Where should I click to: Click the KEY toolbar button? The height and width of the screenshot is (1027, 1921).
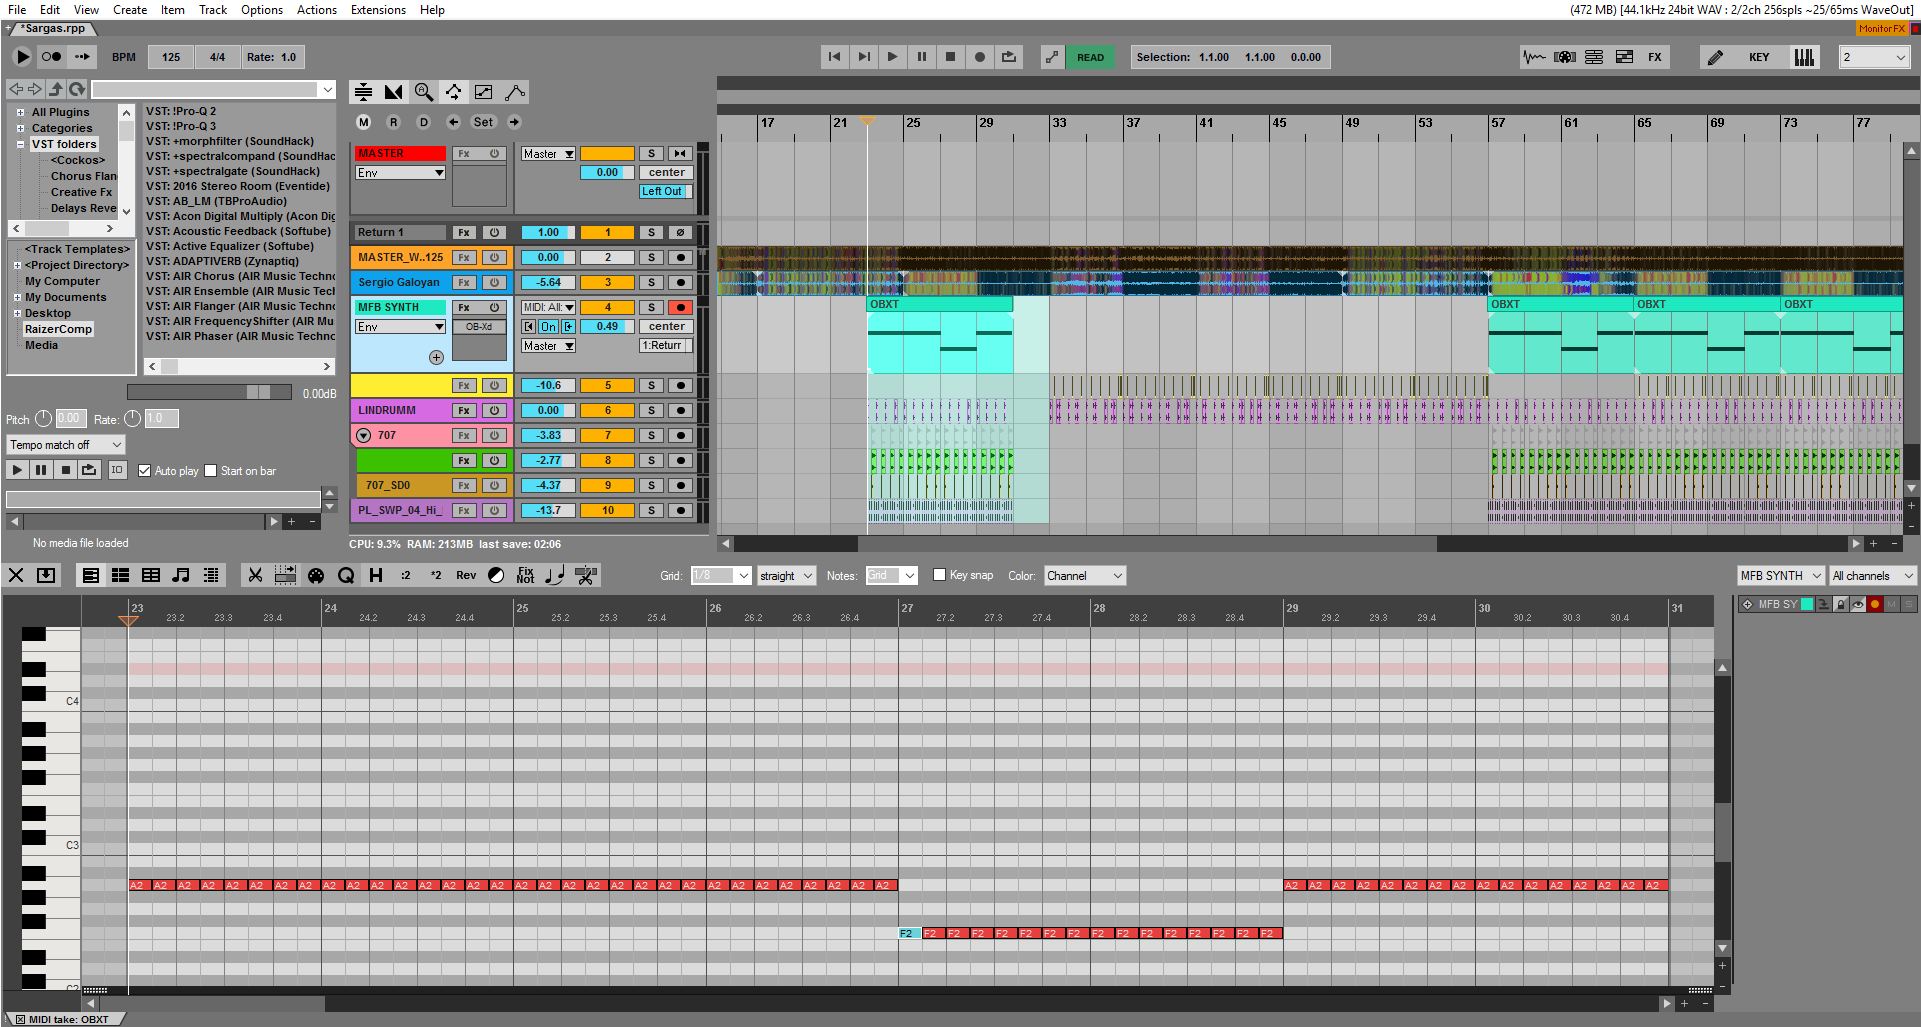(x=1759, y=57)
